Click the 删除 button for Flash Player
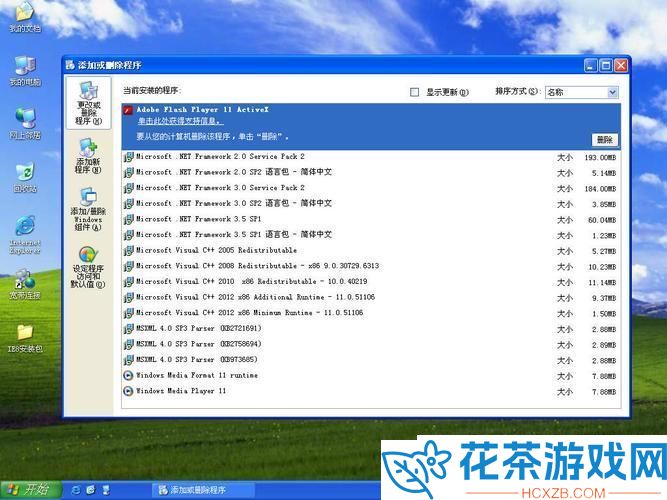Image resolution: width=667 pixels, height=500 pixels. [604, 140]
